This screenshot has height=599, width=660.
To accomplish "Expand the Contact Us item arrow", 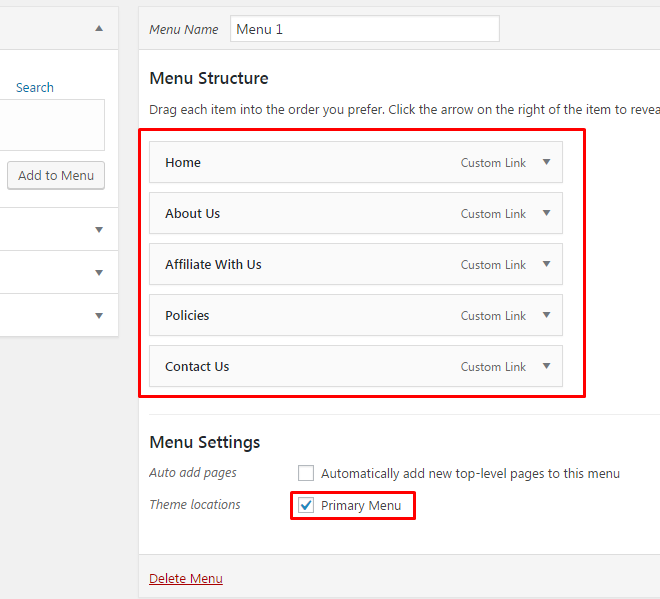I will tap(546, 366).
